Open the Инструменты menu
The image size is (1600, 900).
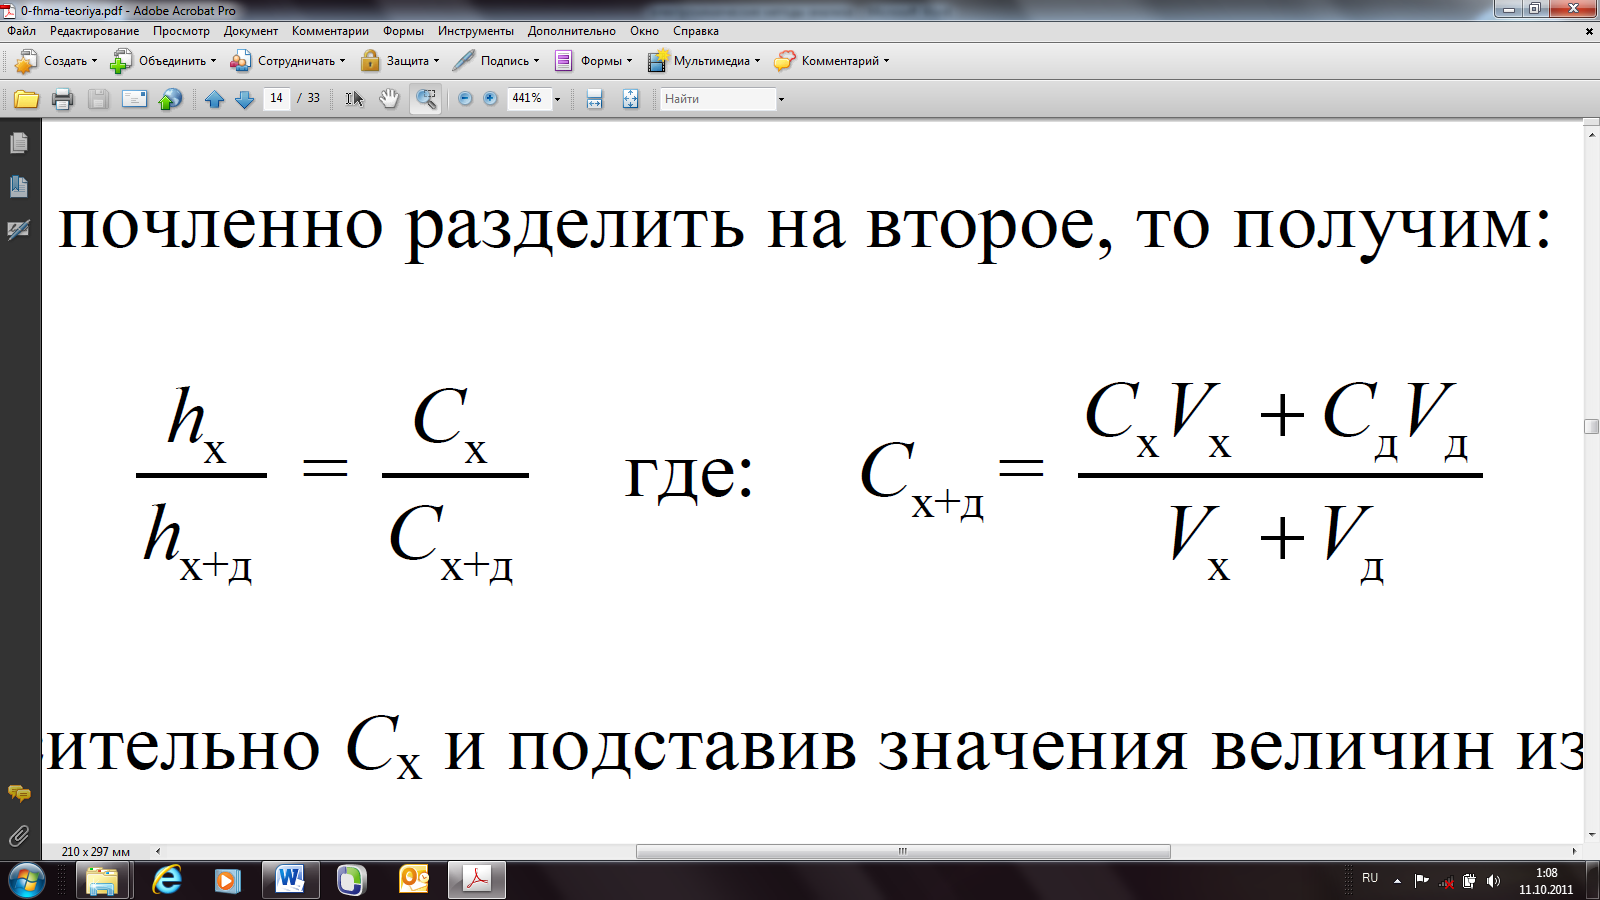(x=476, y=31)
